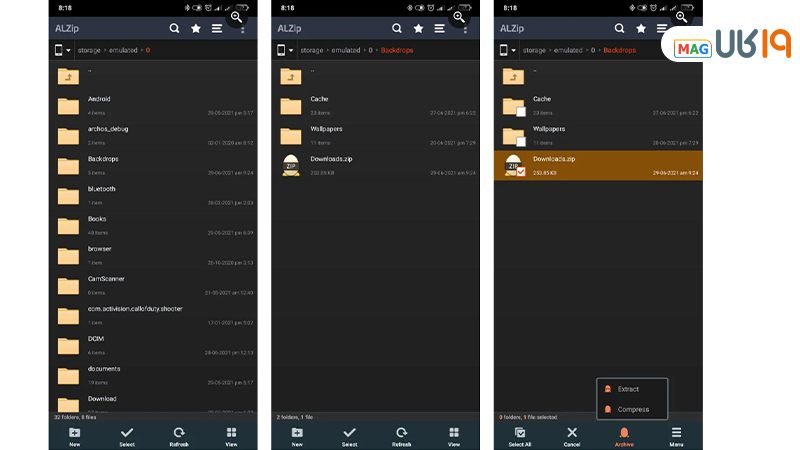Expand the device dropdown in the right screen
The height and width of the screenshot is (450, 800).
pyautogui.click(x=509, y=50)
